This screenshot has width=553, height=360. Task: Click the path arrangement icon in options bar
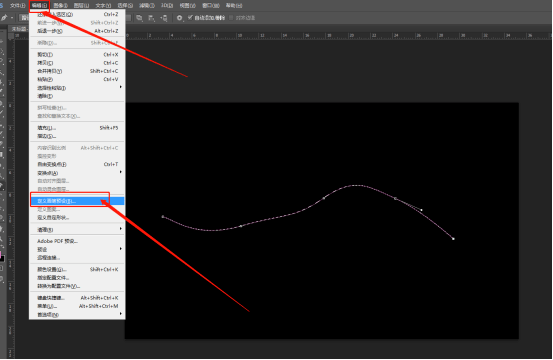click(x=164, y=18)
